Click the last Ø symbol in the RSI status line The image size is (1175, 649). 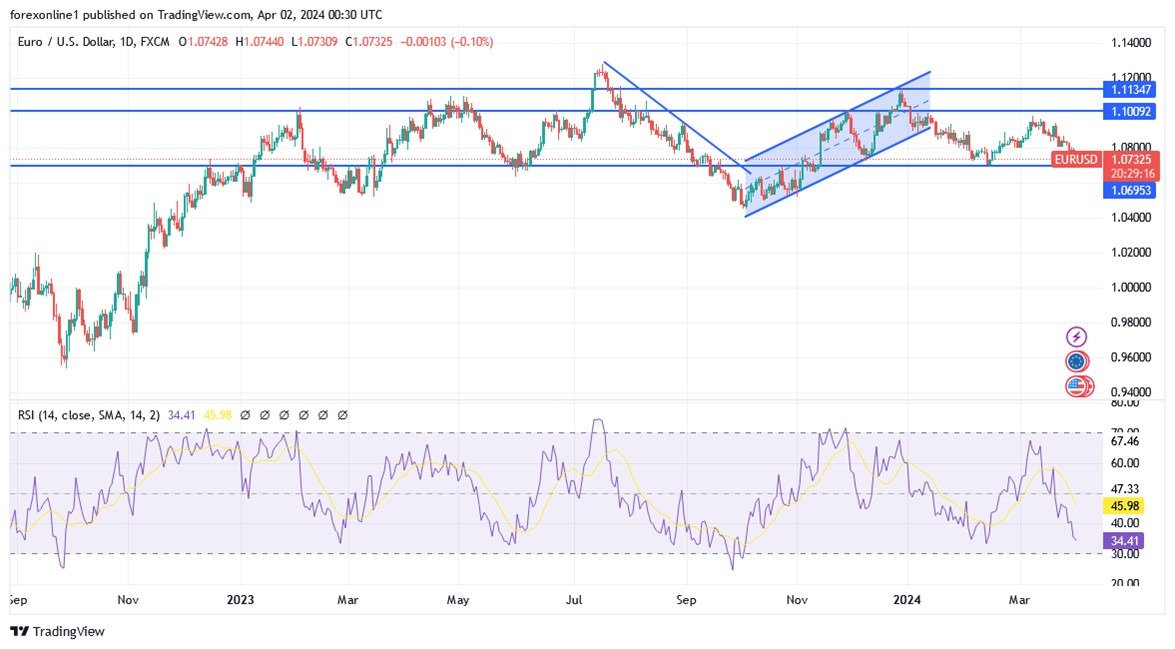point(341,414)
